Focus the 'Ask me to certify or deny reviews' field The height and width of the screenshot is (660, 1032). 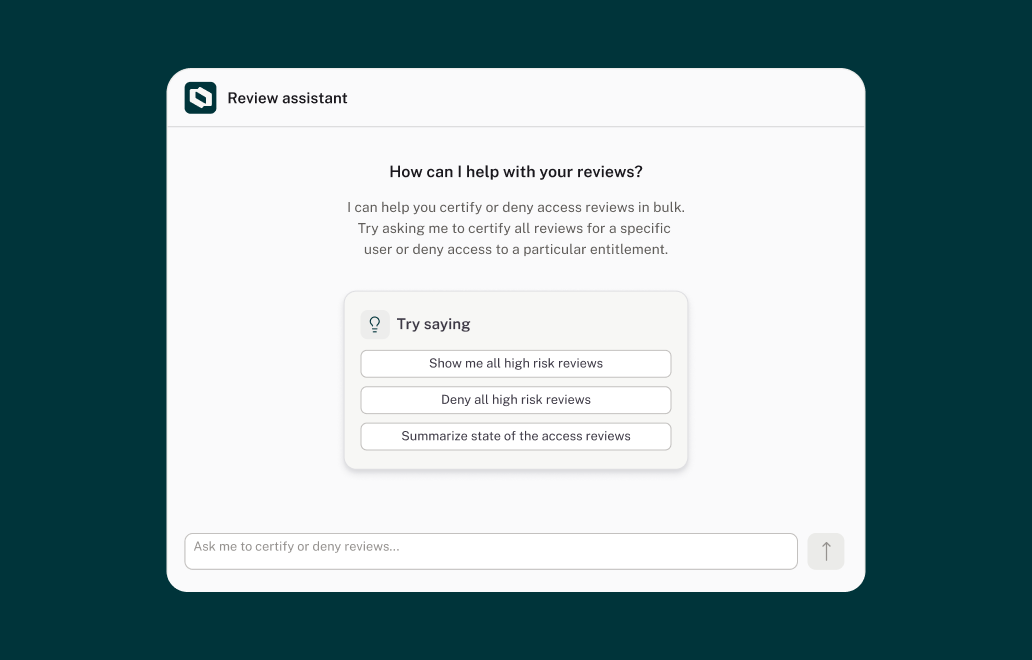point(491,551)
